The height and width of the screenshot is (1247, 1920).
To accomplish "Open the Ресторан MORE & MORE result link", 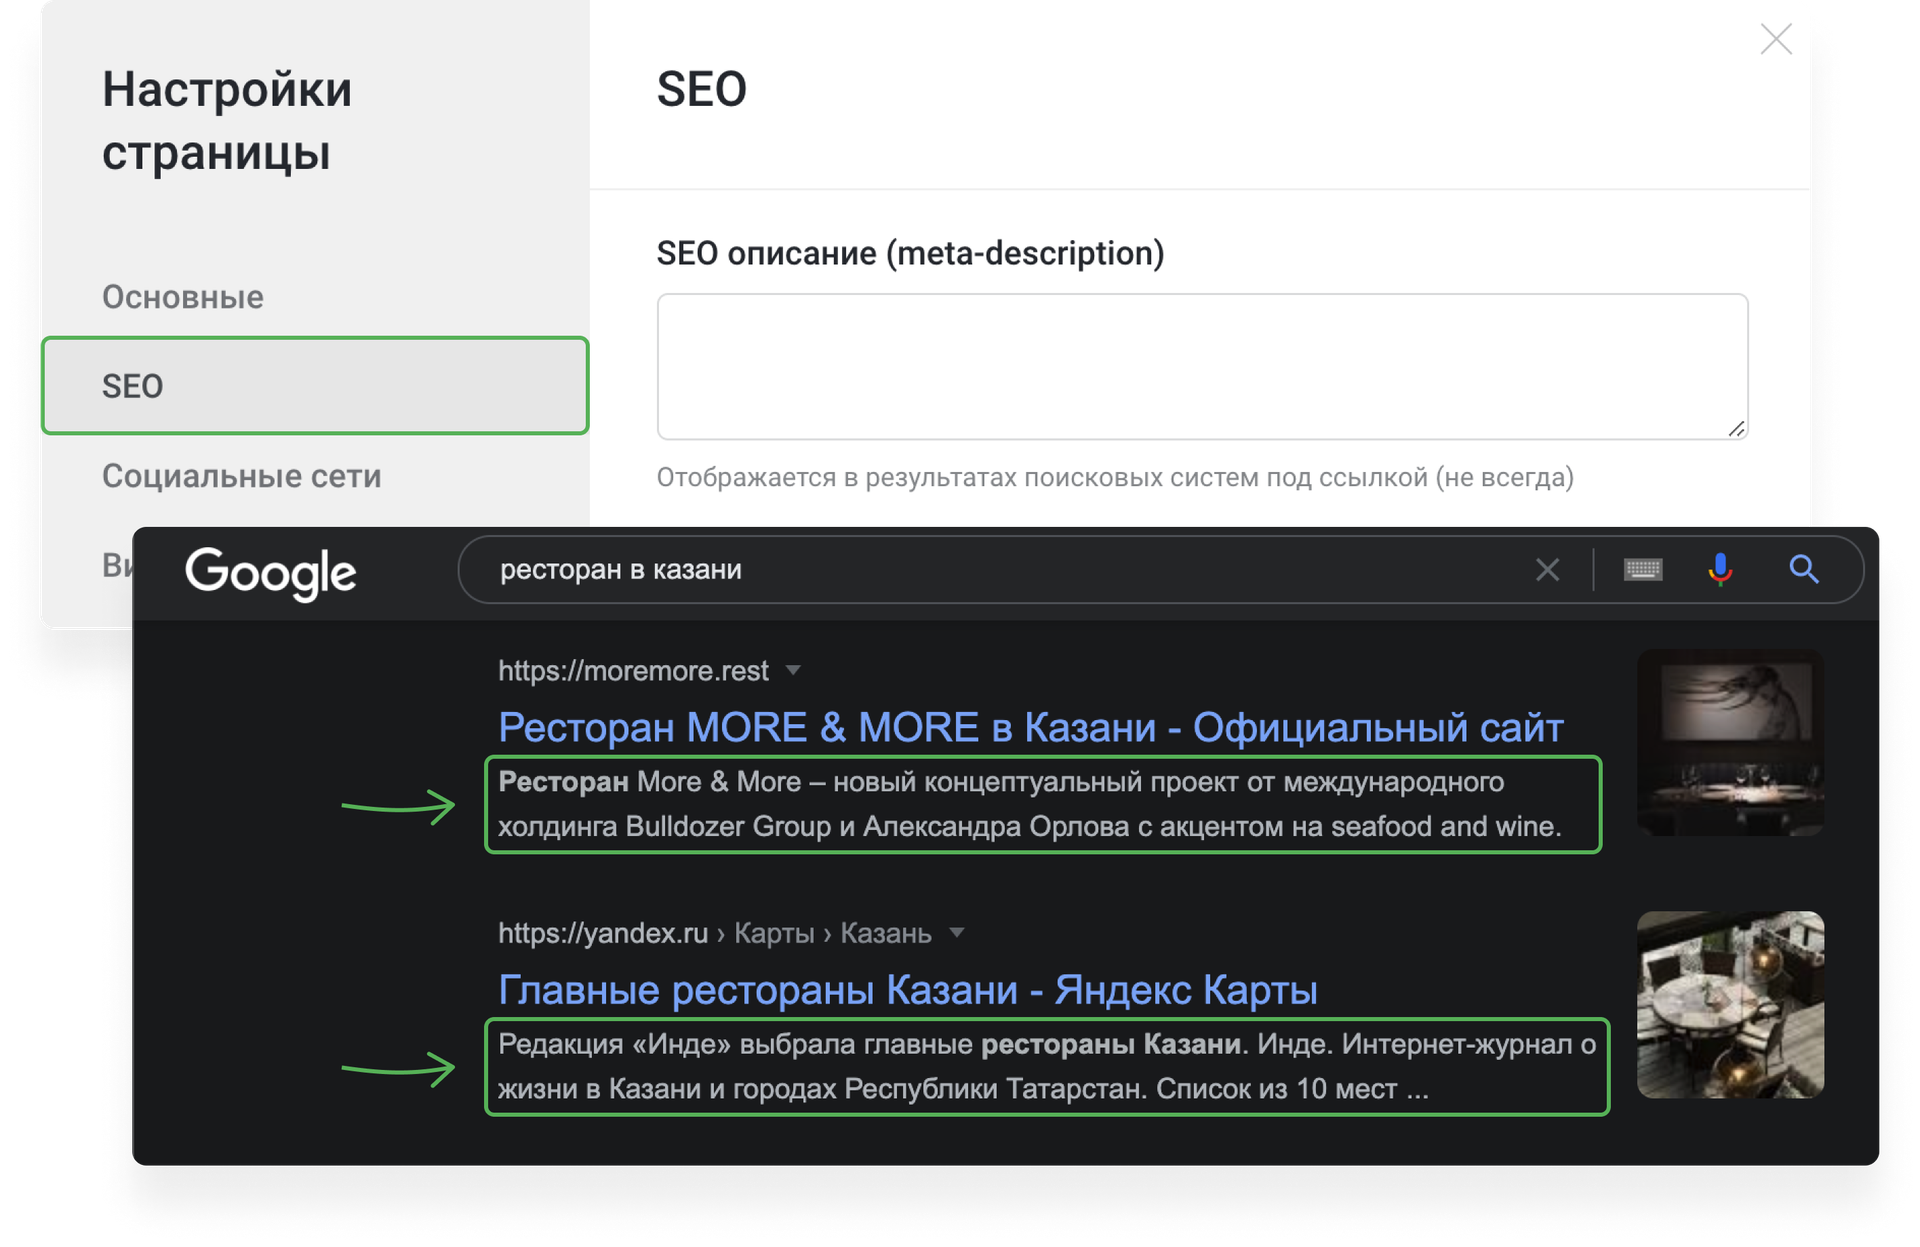I will [x=1029, y=727].
